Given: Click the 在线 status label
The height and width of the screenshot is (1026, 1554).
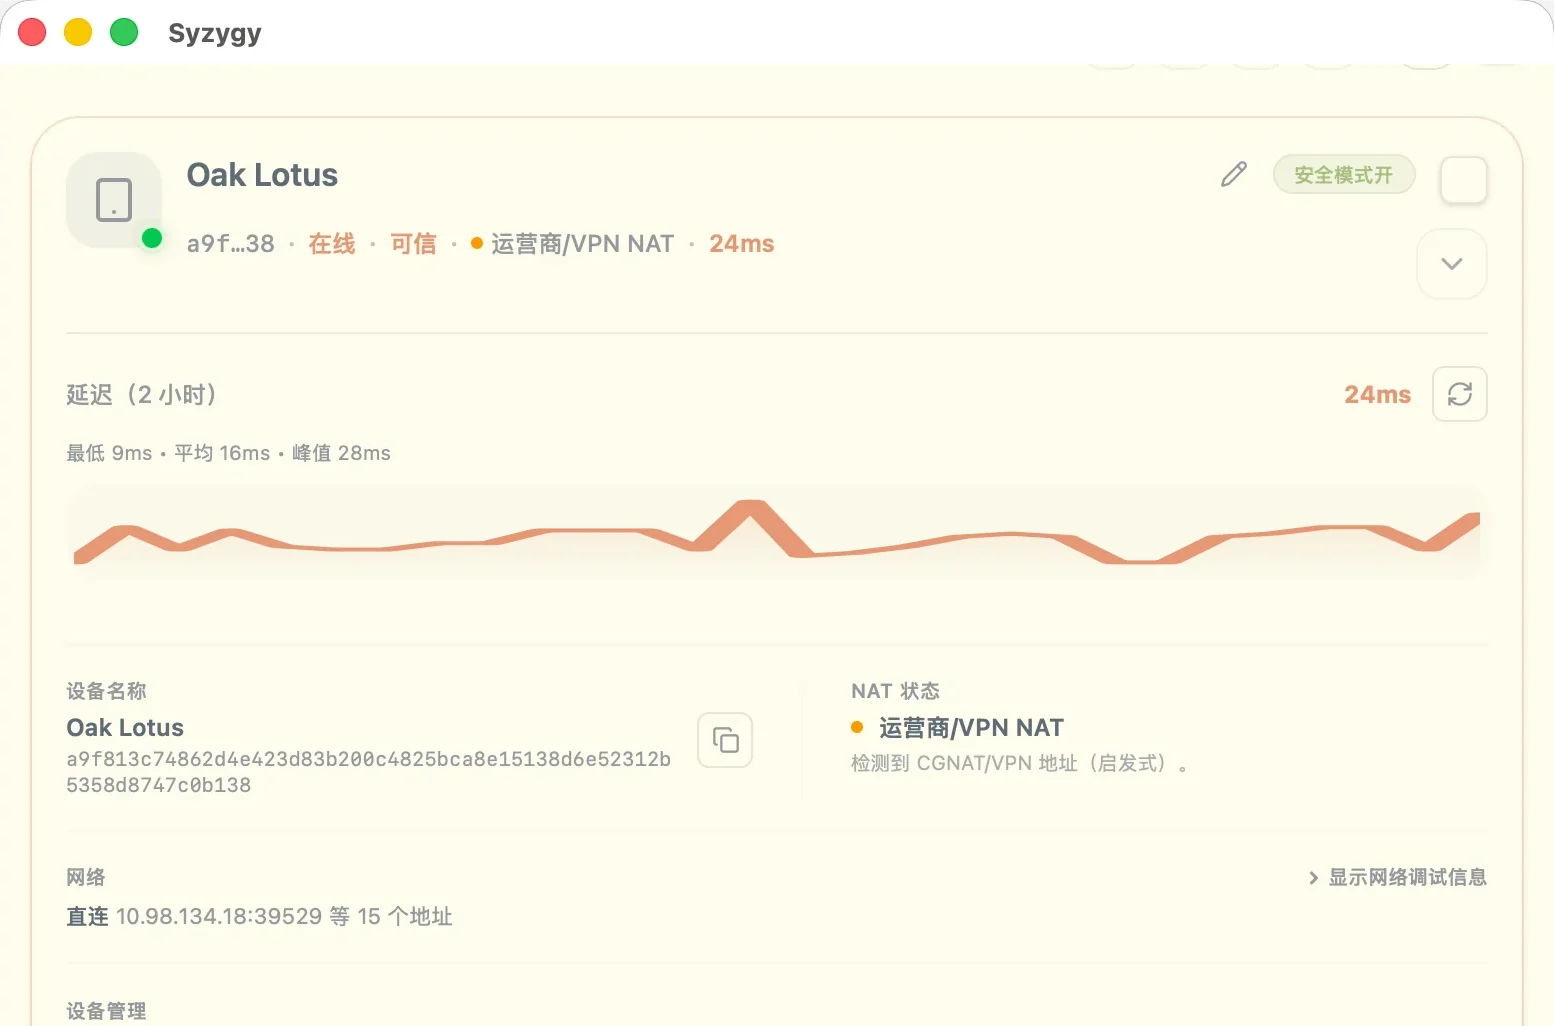Looking at the screenshot, I should tap(332, 244).
